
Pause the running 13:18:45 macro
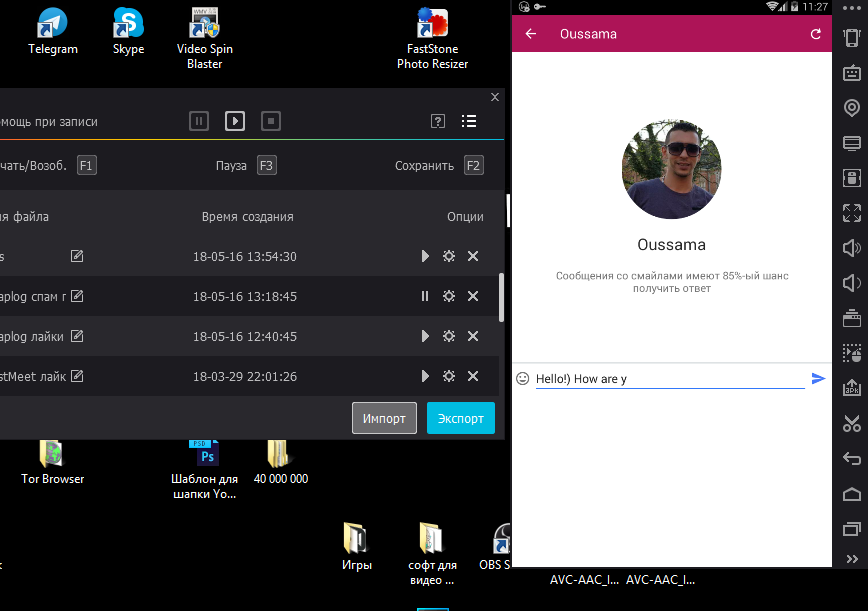pyautogui.click(x=425, y=297)
